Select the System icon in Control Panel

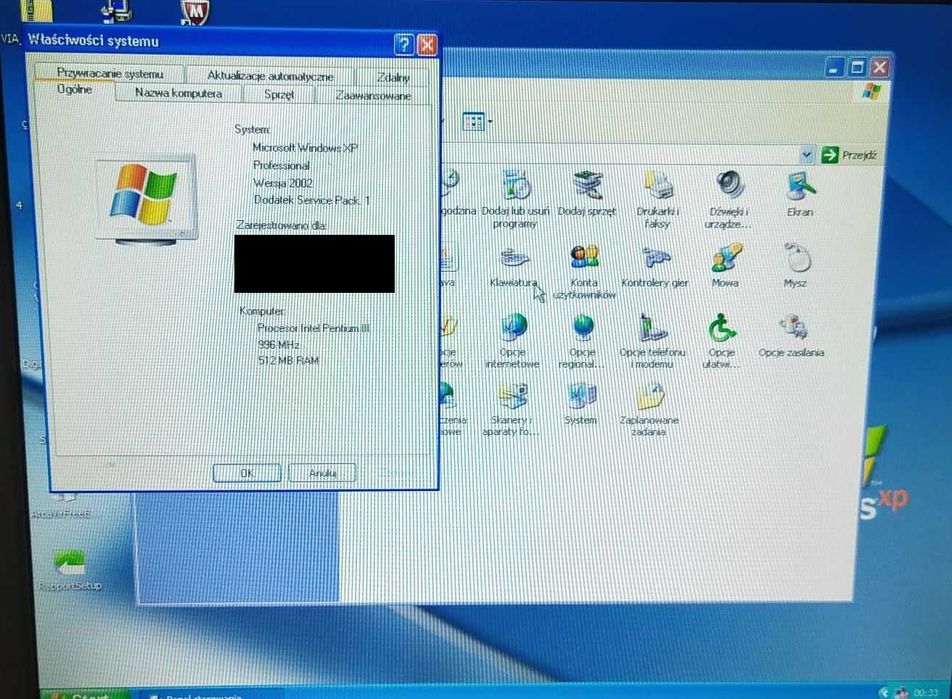pyautogui.click(x=580, y=403)
